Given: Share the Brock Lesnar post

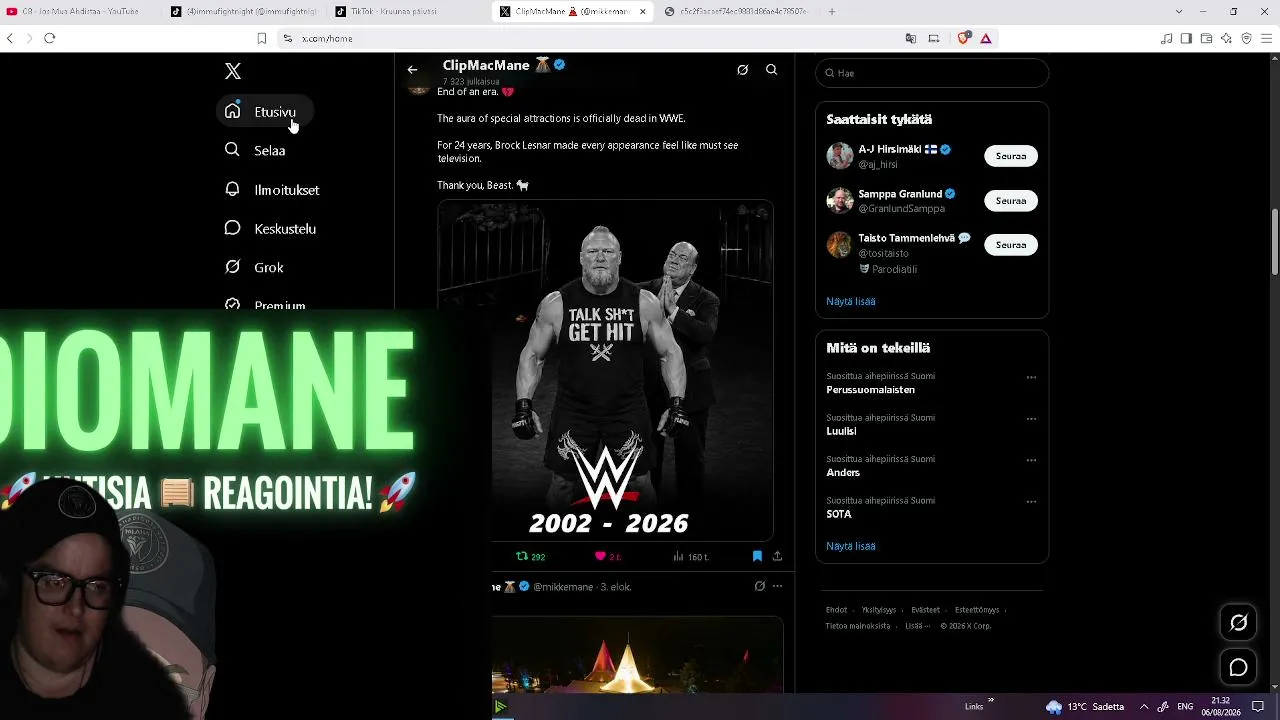Looking at the screenshot, I should pyautogui.click(x=777, y=556).
